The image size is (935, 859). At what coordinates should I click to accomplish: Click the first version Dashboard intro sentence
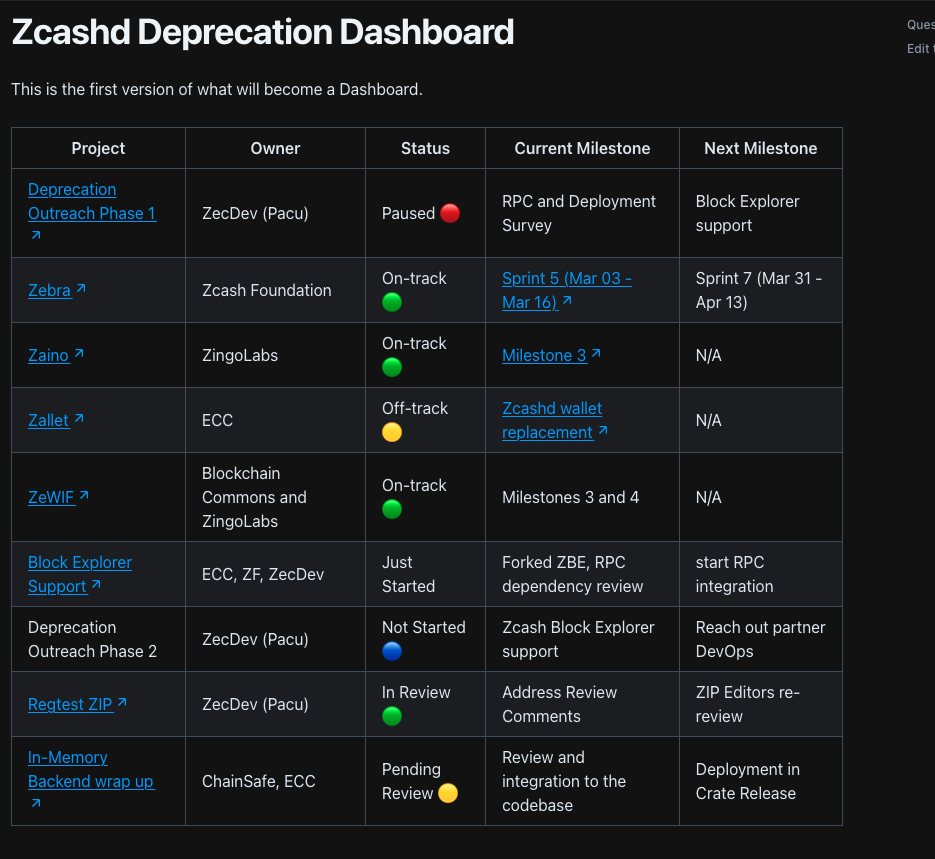coord(217,89)
